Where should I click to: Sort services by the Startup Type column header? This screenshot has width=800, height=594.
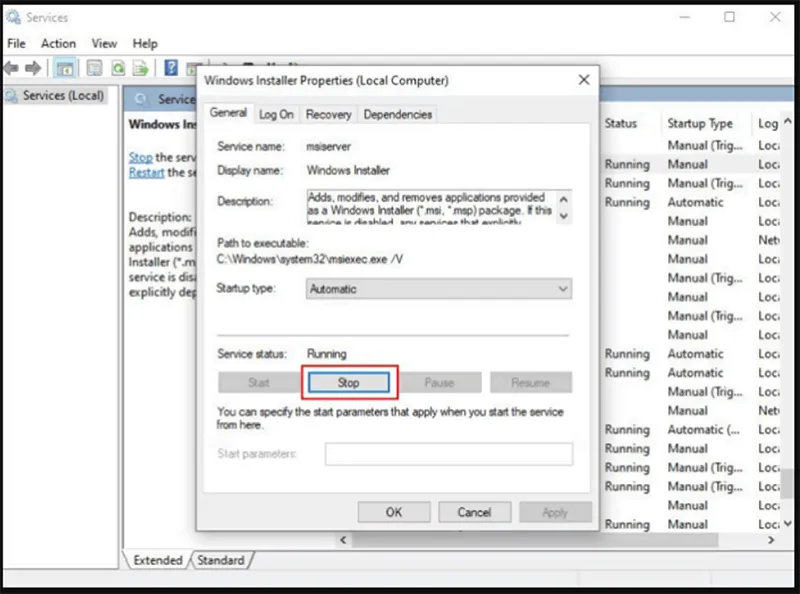700,123
